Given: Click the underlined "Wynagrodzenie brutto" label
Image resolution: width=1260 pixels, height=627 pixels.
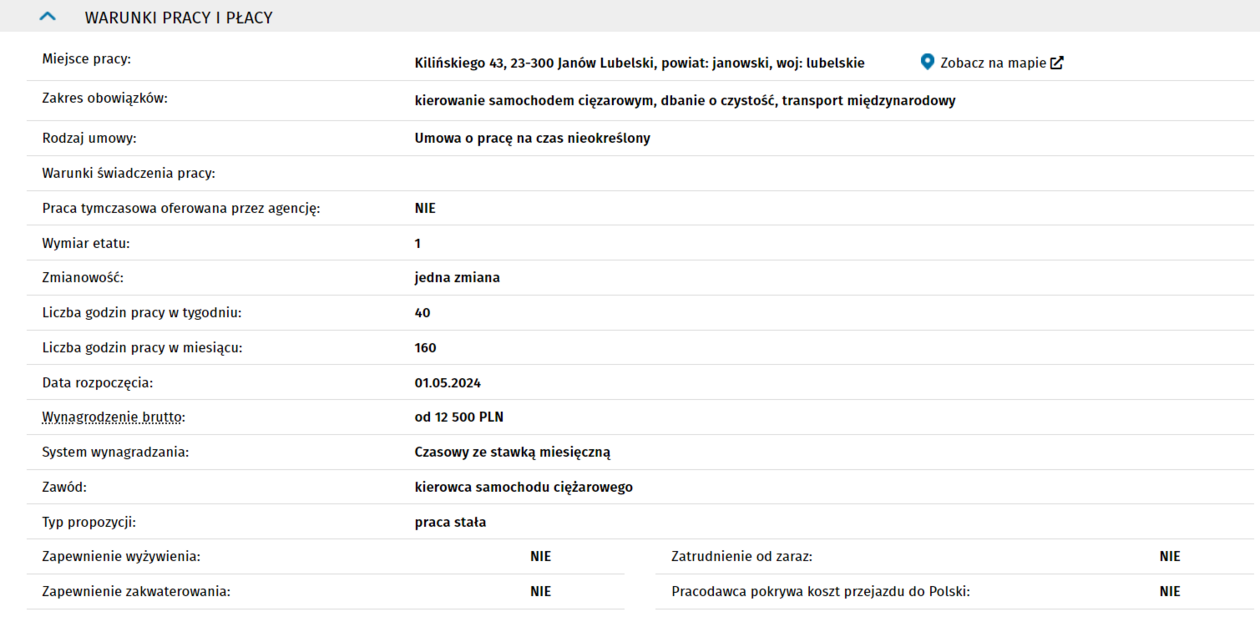Looking at the screenshot, I should (114, 417).
